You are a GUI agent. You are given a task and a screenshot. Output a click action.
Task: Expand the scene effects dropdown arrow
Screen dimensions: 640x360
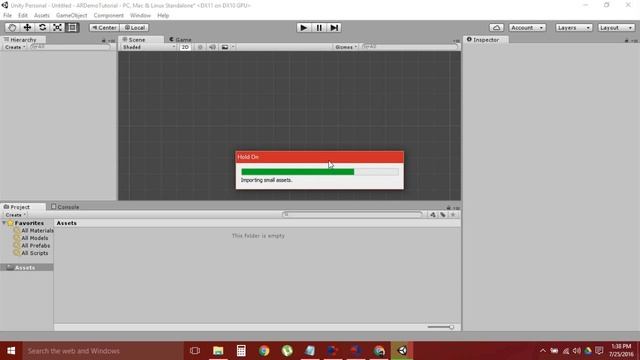click(x=233, y=47)
